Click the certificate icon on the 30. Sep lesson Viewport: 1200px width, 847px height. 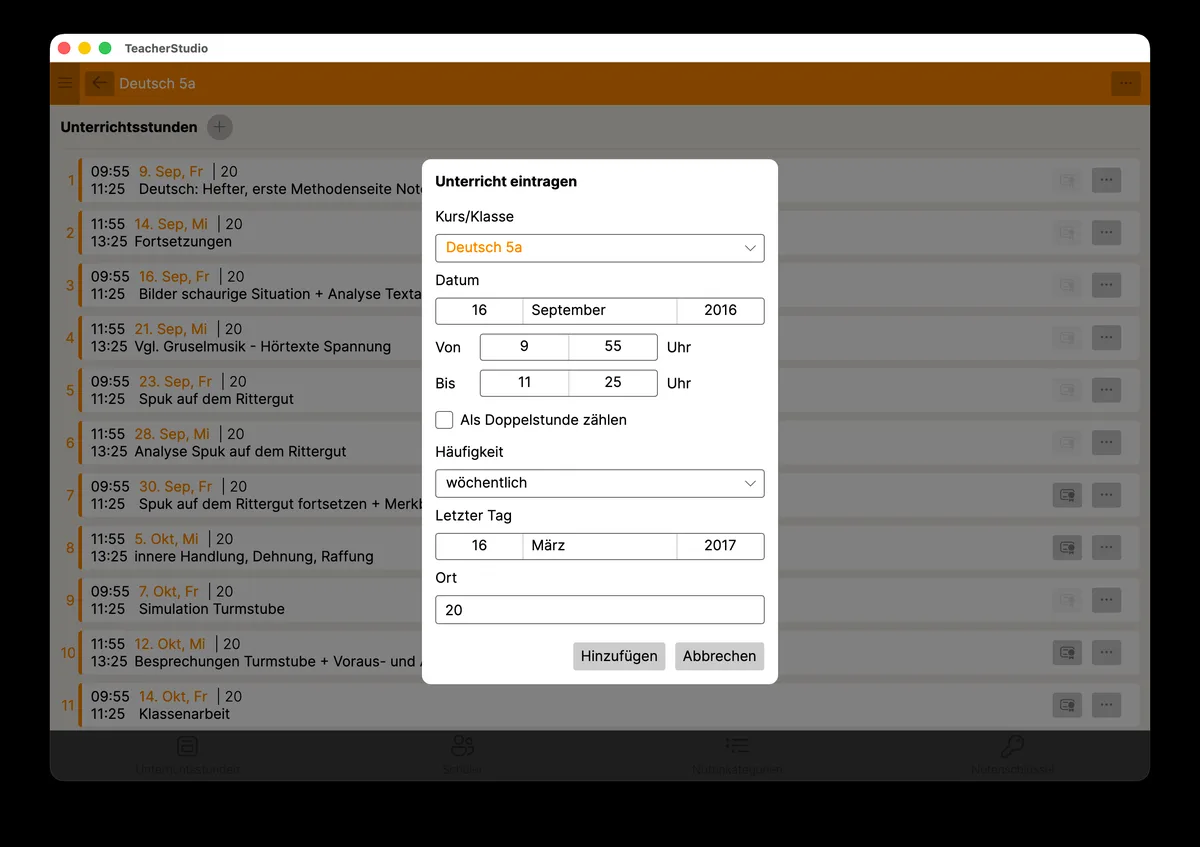tap(1067, 495)
